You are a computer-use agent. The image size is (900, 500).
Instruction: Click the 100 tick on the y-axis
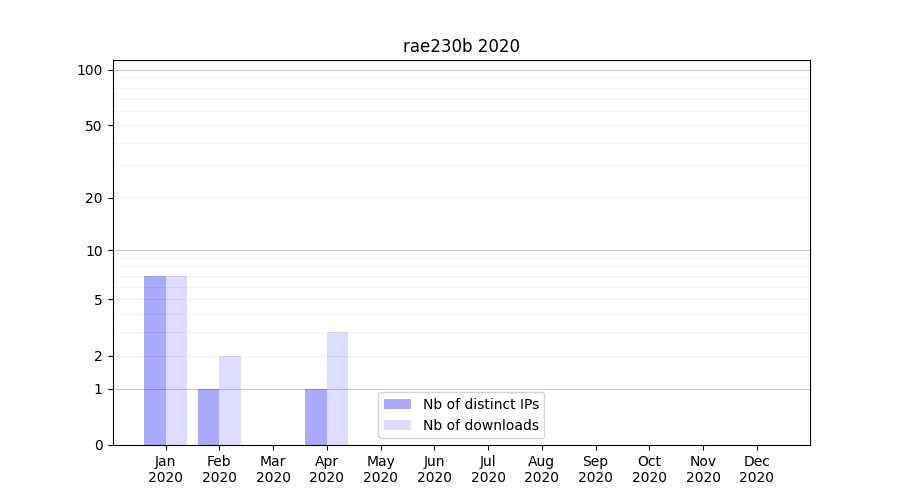90,70
